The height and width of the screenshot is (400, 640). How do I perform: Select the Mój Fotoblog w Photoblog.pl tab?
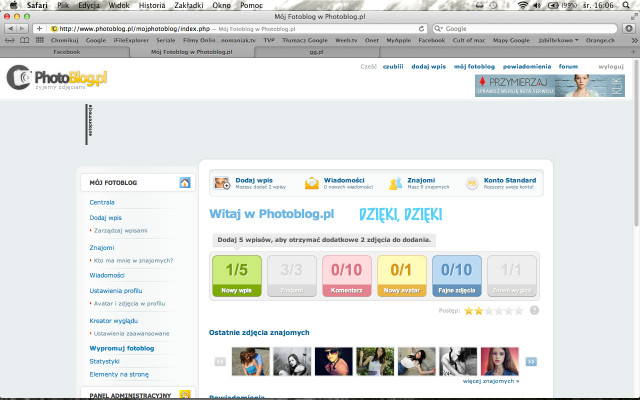(x=192, y=52)
